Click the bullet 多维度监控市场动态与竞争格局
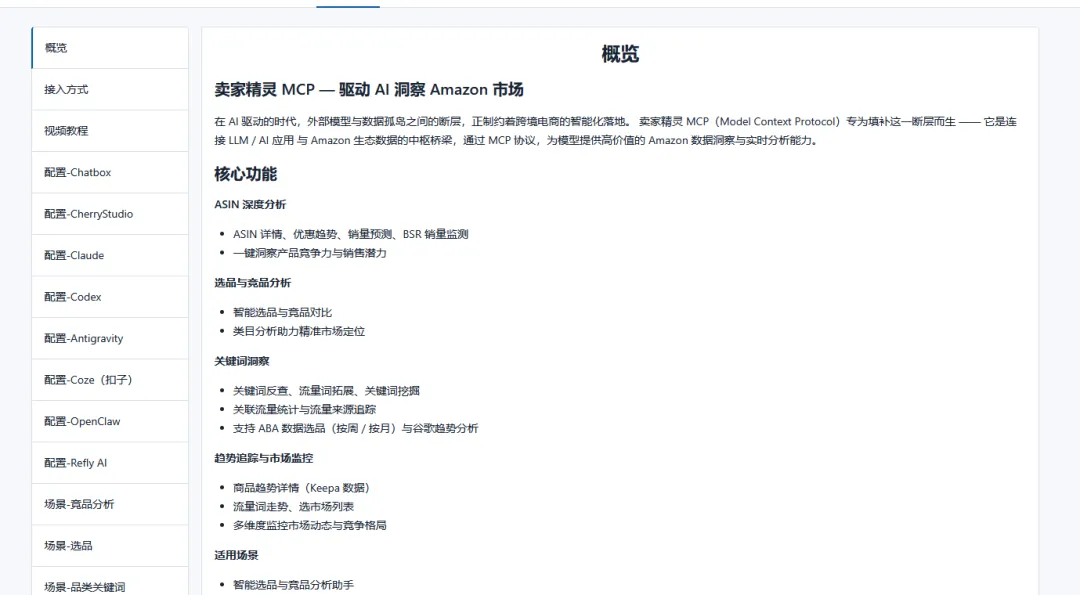 310,525
